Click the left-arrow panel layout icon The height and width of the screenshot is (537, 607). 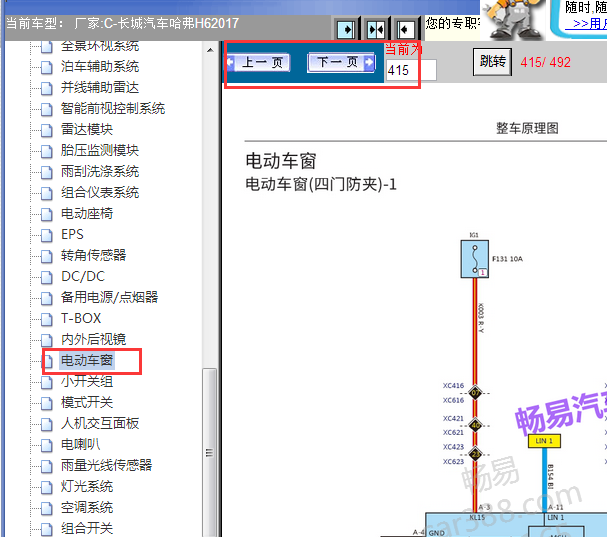pyautogui.click(x=405, y=29)
